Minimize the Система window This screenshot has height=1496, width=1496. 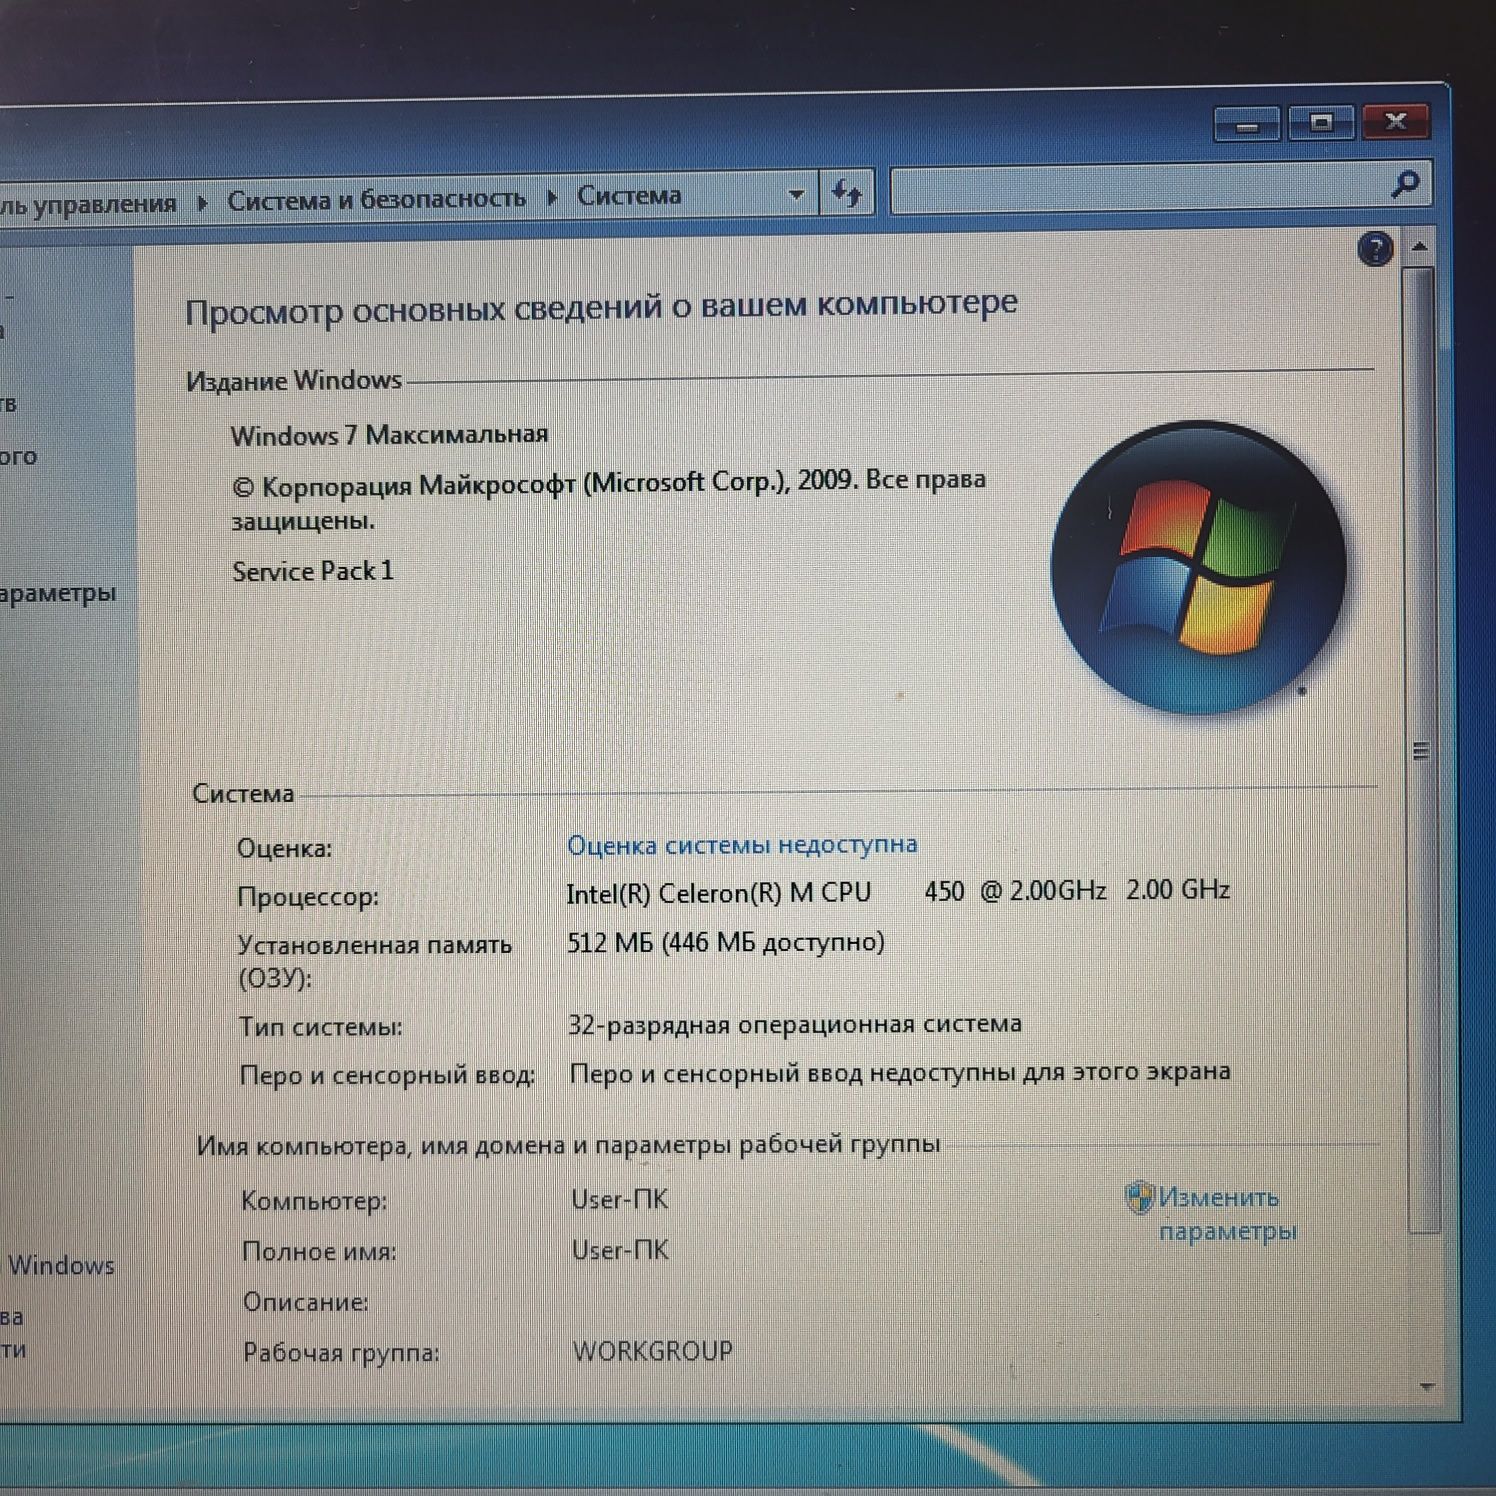(1246, 125)
